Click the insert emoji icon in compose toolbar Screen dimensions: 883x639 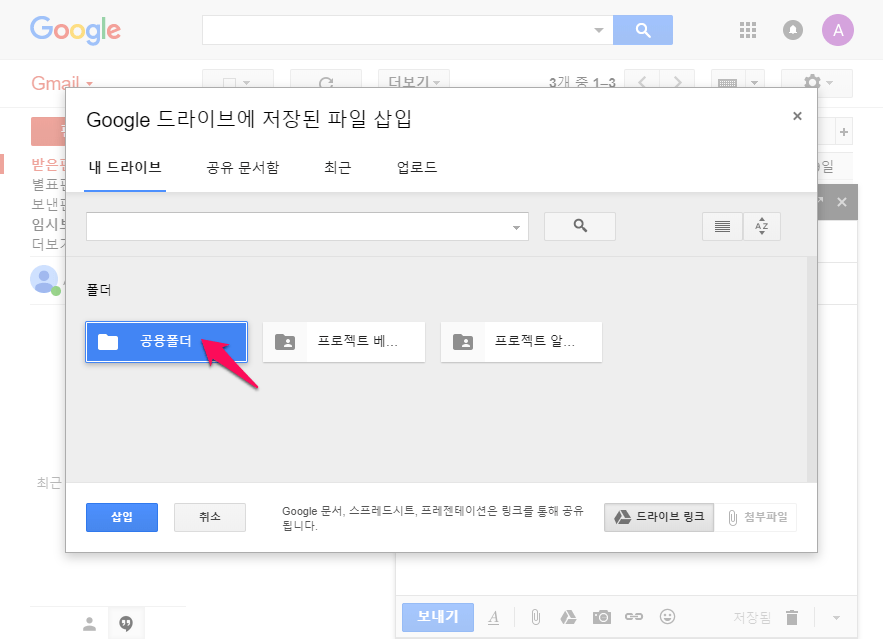[x=667, y=617]
